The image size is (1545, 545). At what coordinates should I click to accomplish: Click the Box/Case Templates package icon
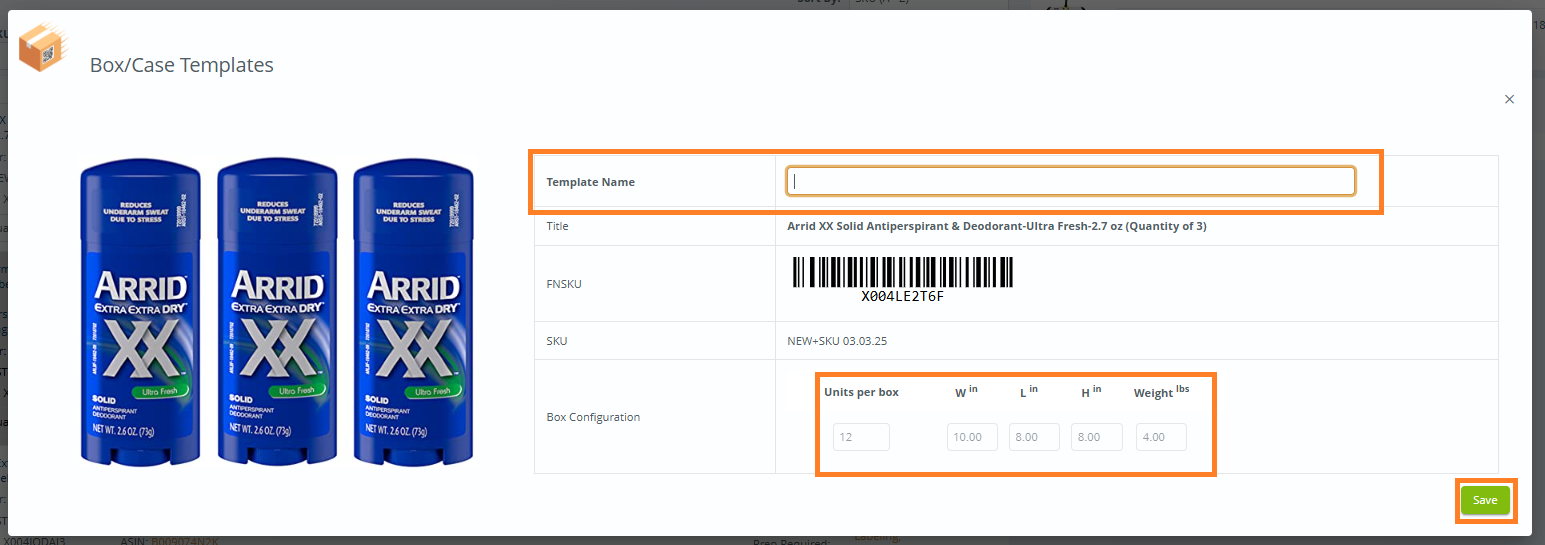click(x=43, y=48)
